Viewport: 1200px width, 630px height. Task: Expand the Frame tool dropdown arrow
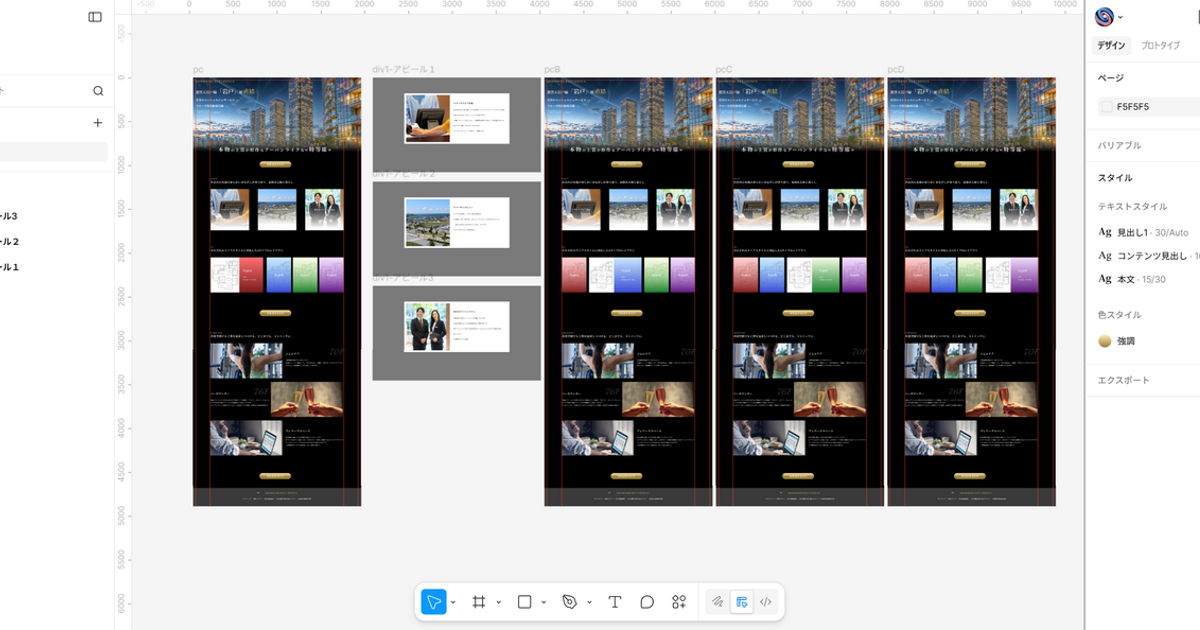click(498, 602)
